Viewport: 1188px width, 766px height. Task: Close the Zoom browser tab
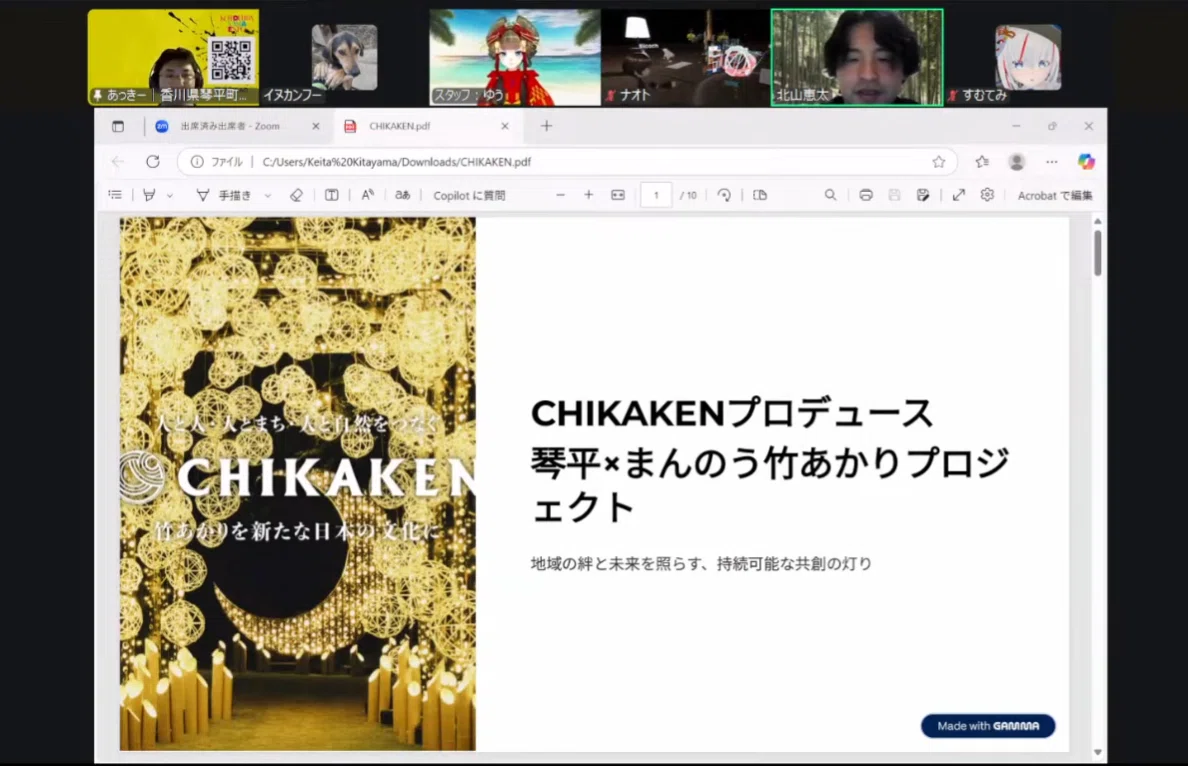point(316,127)
